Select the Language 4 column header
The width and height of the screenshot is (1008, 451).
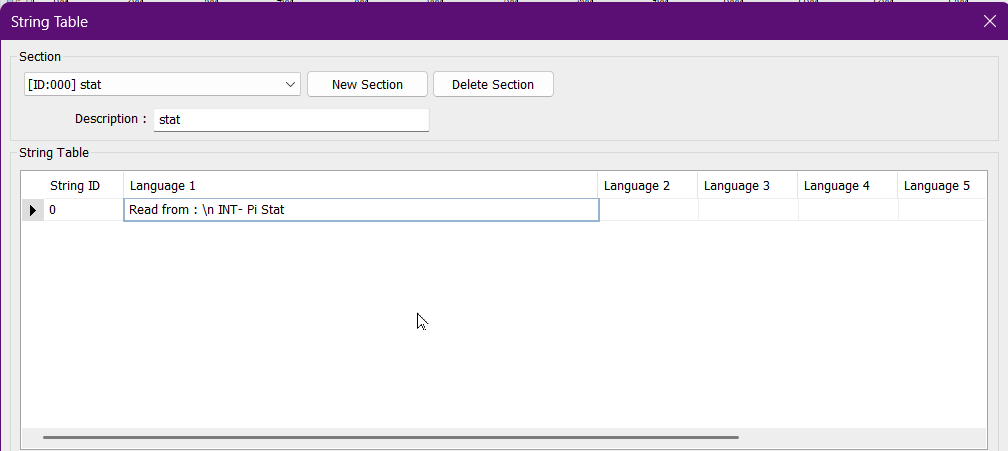(x=847, y=186)
